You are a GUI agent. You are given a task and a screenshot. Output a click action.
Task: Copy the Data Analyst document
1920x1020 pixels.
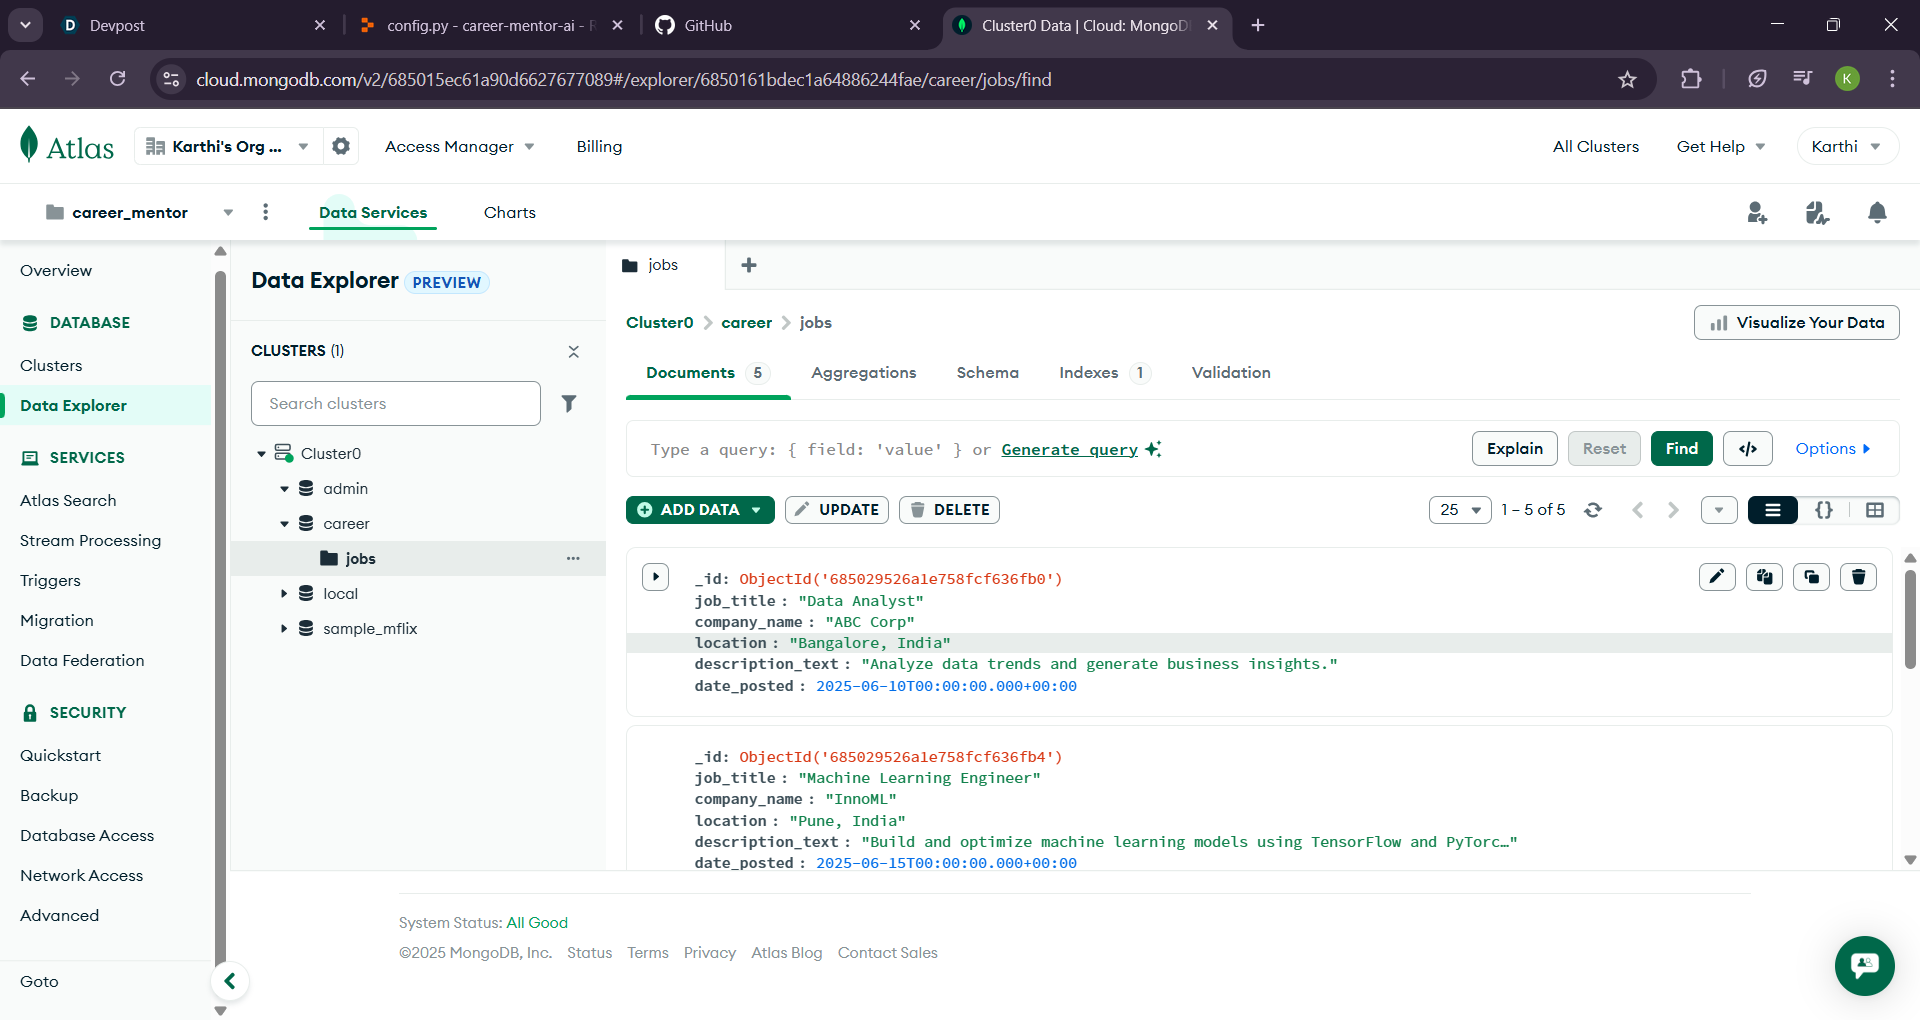(x=1764, y=577)
